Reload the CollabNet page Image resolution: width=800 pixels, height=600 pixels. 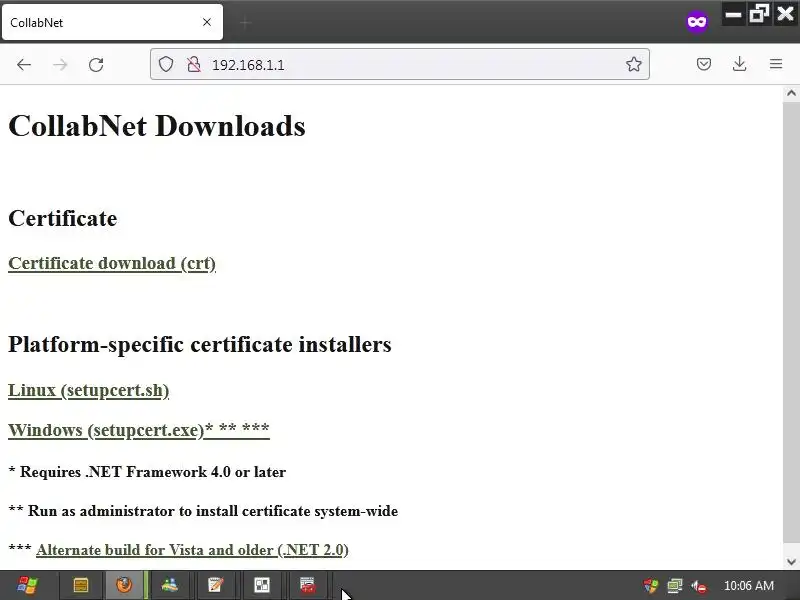[x=96, y=65]
